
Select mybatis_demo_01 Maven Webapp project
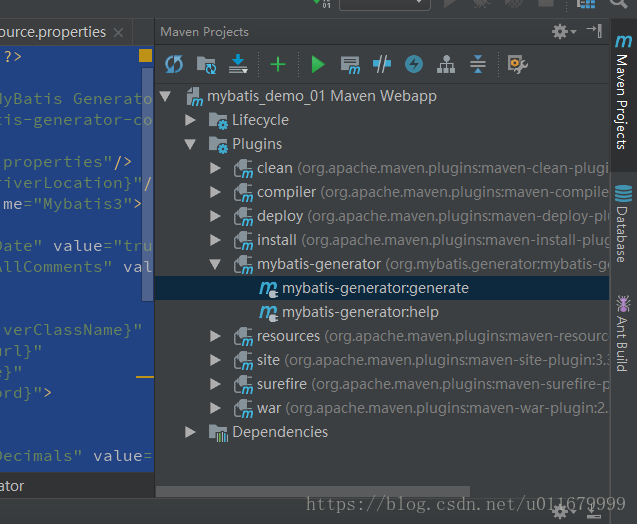382,96
